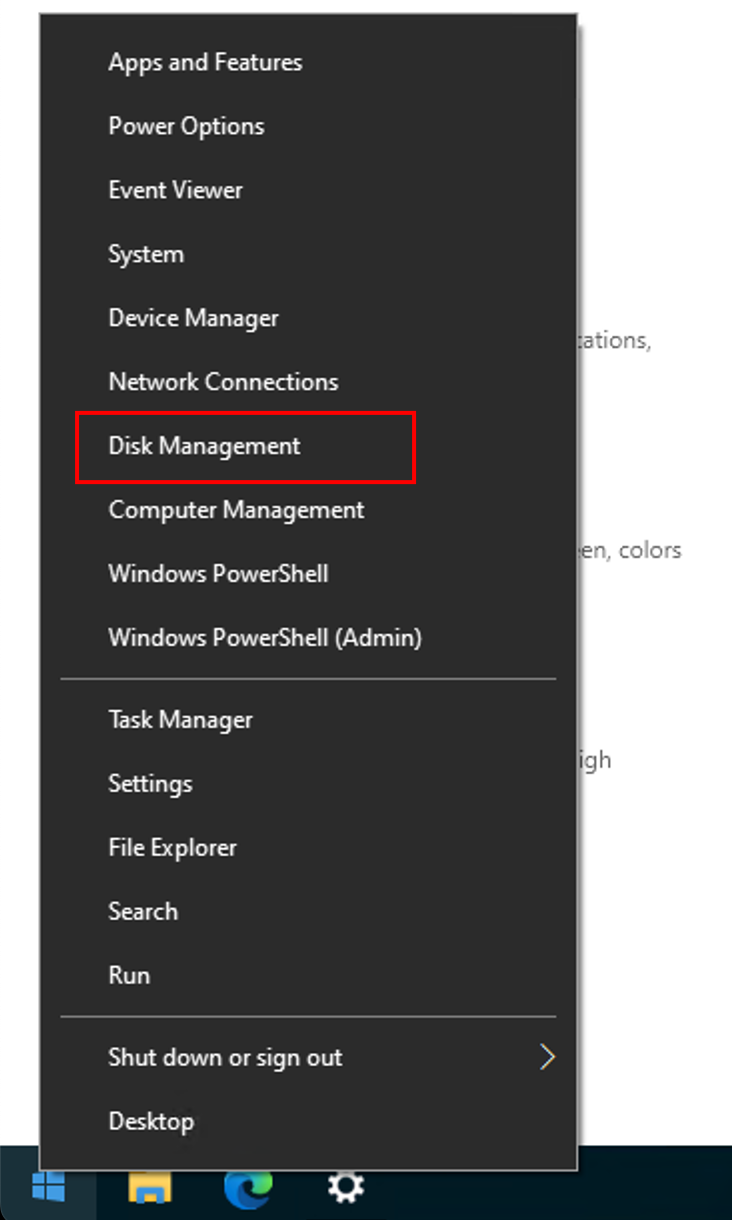Select Apps and Features
The width and height of the screenshot is (732, 1220).
pos(308,62)
